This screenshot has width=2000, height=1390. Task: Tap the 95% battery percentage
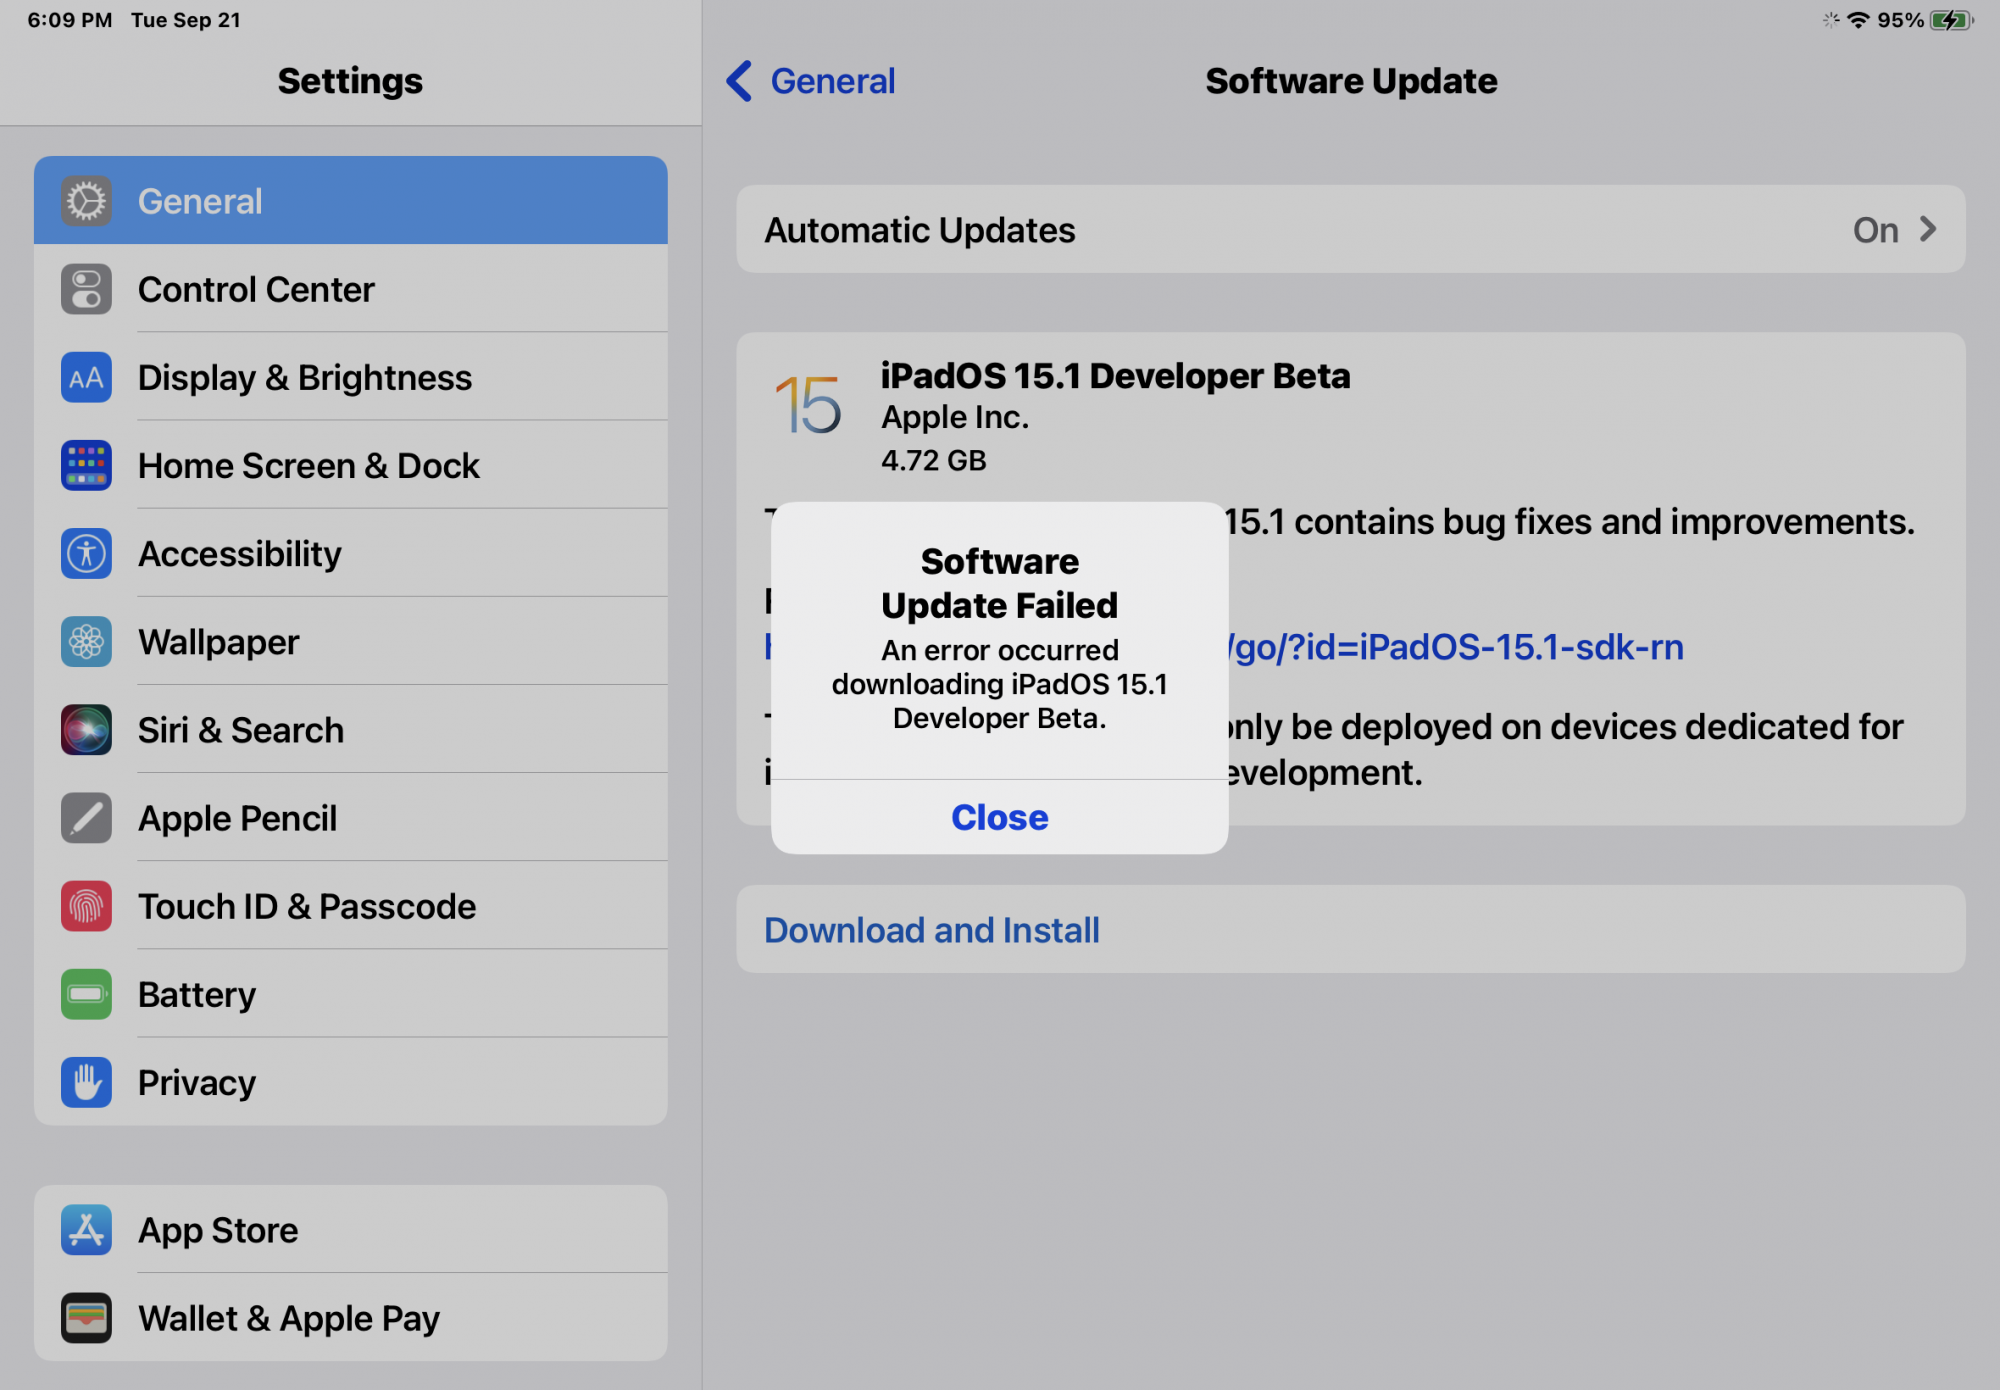pos(1900,20)
